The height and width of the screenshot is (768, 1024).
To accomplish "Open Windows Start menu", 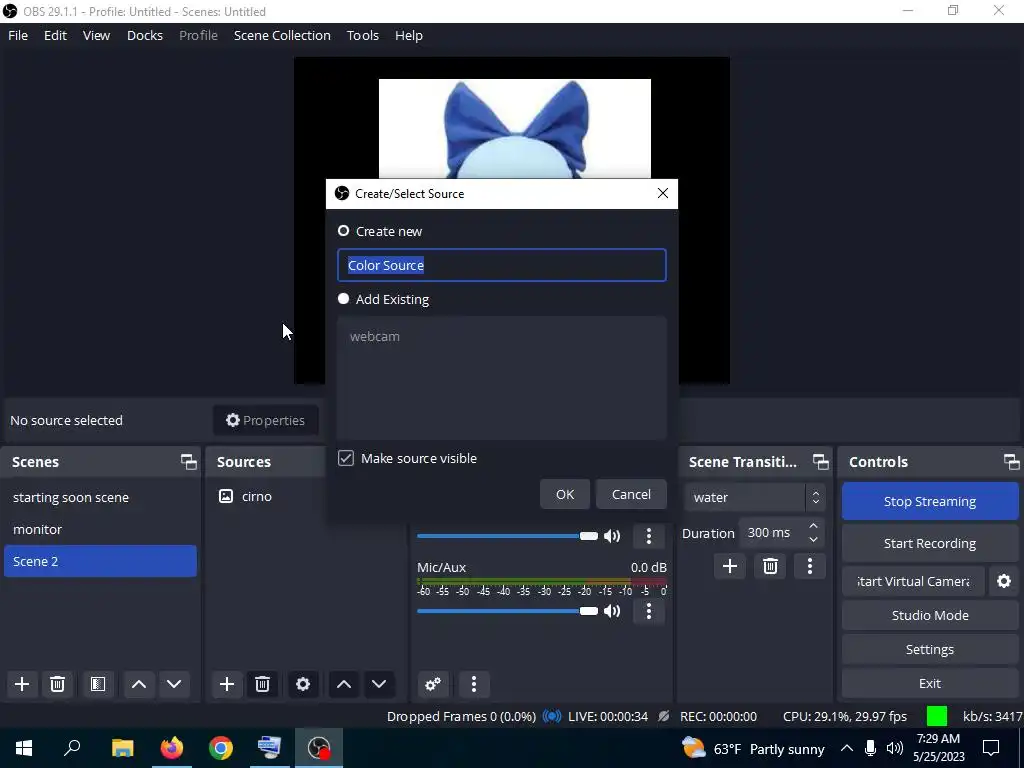I will click(24, 748).
